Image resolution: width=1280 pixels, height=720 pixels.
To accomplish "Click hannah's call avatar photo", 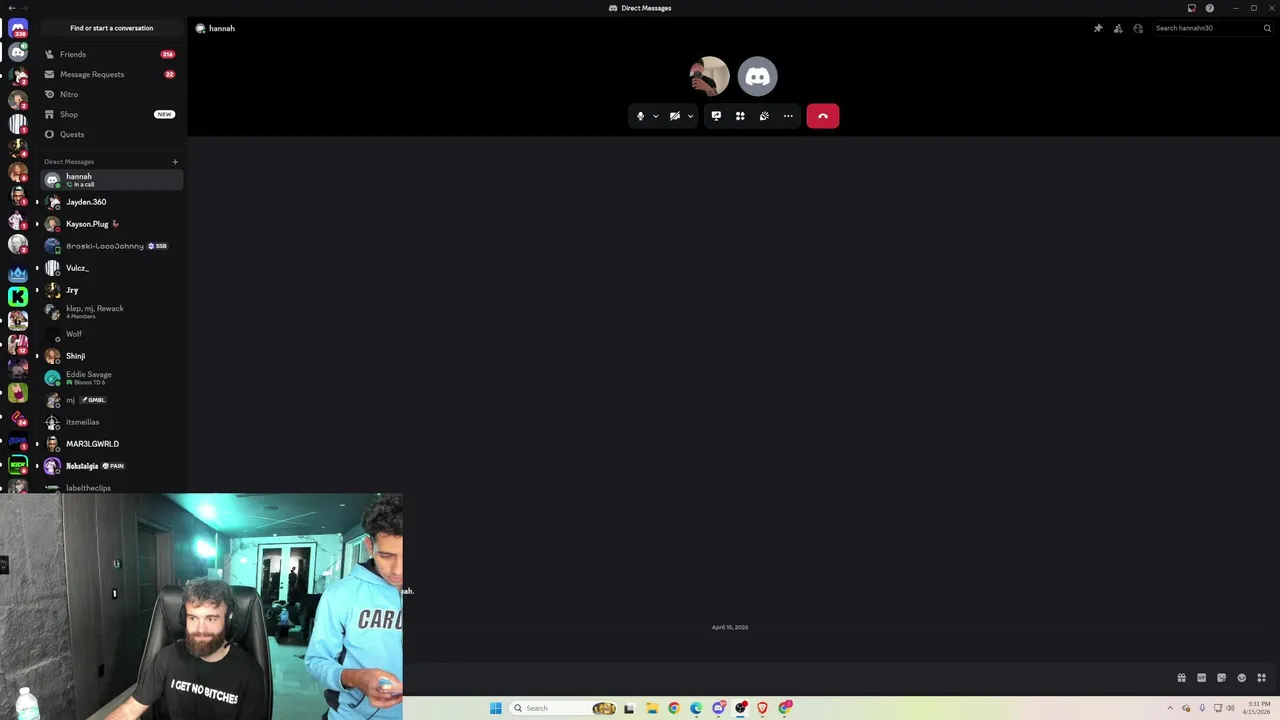I will tap(709, 76).
